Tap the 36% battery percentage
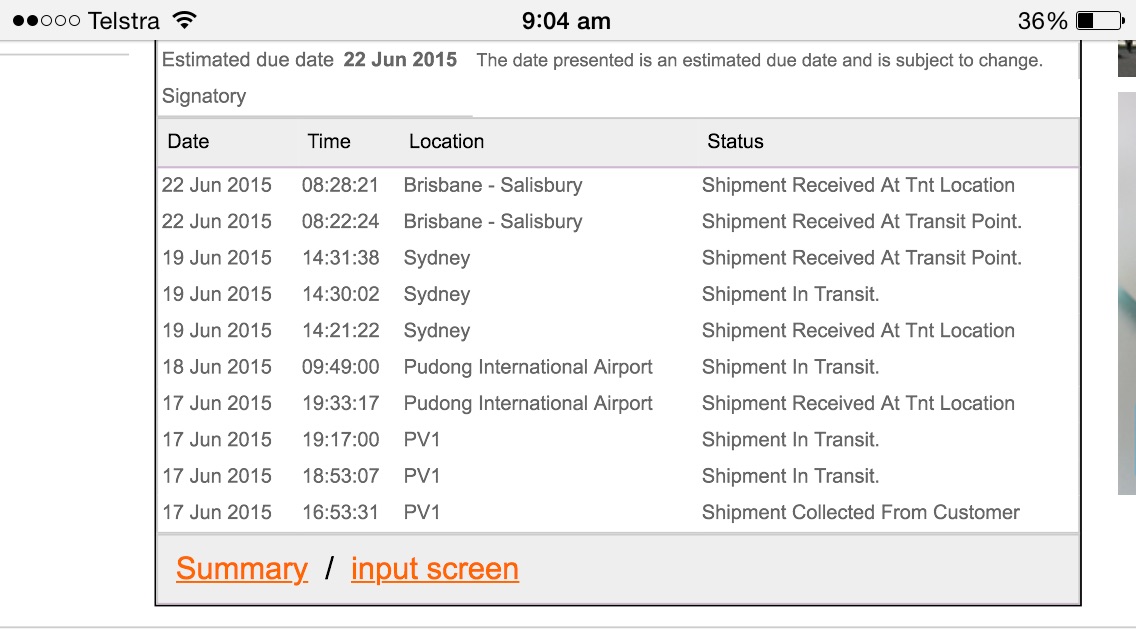Image resolution: width=1136 pixels, height=640 pixels. tap(1043, 21)
